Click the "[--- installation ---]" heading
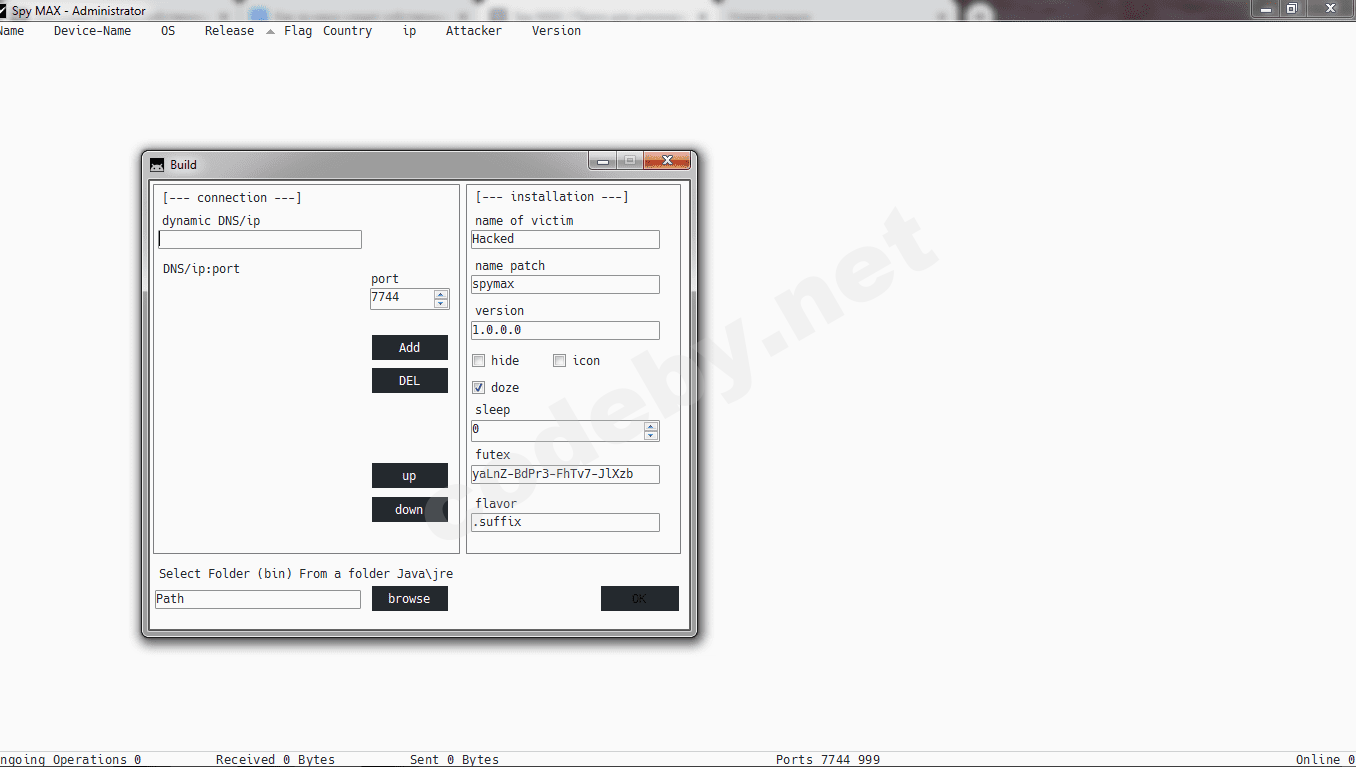The width and height of the screenshot is (1356, 767). tap(552, 197)
